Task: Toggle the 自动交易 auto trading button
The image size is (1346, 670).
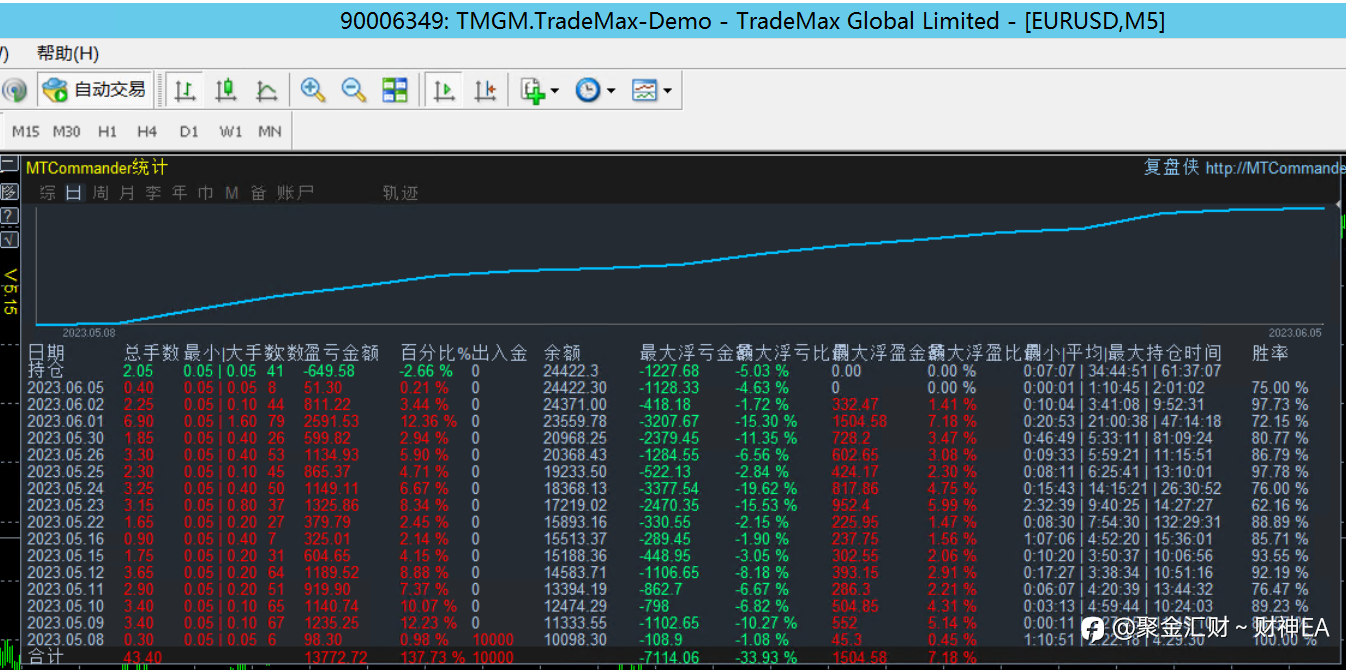Action: click(95, 90)
